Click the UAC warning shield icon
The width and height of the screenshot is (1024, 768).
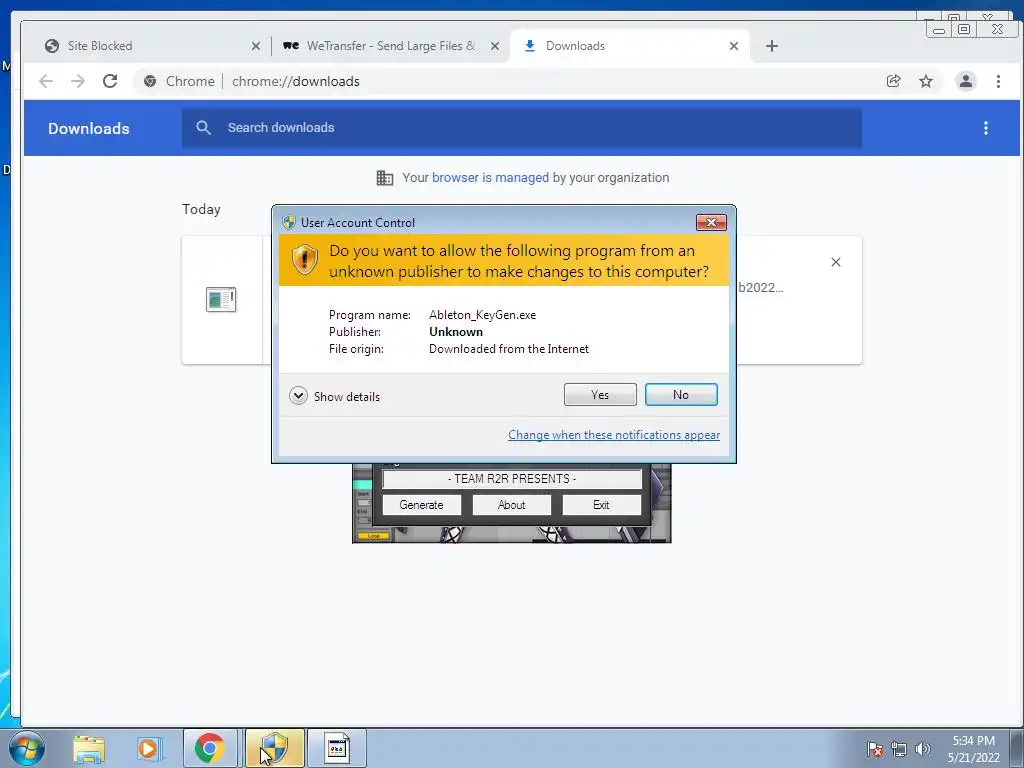pos(304,260)
